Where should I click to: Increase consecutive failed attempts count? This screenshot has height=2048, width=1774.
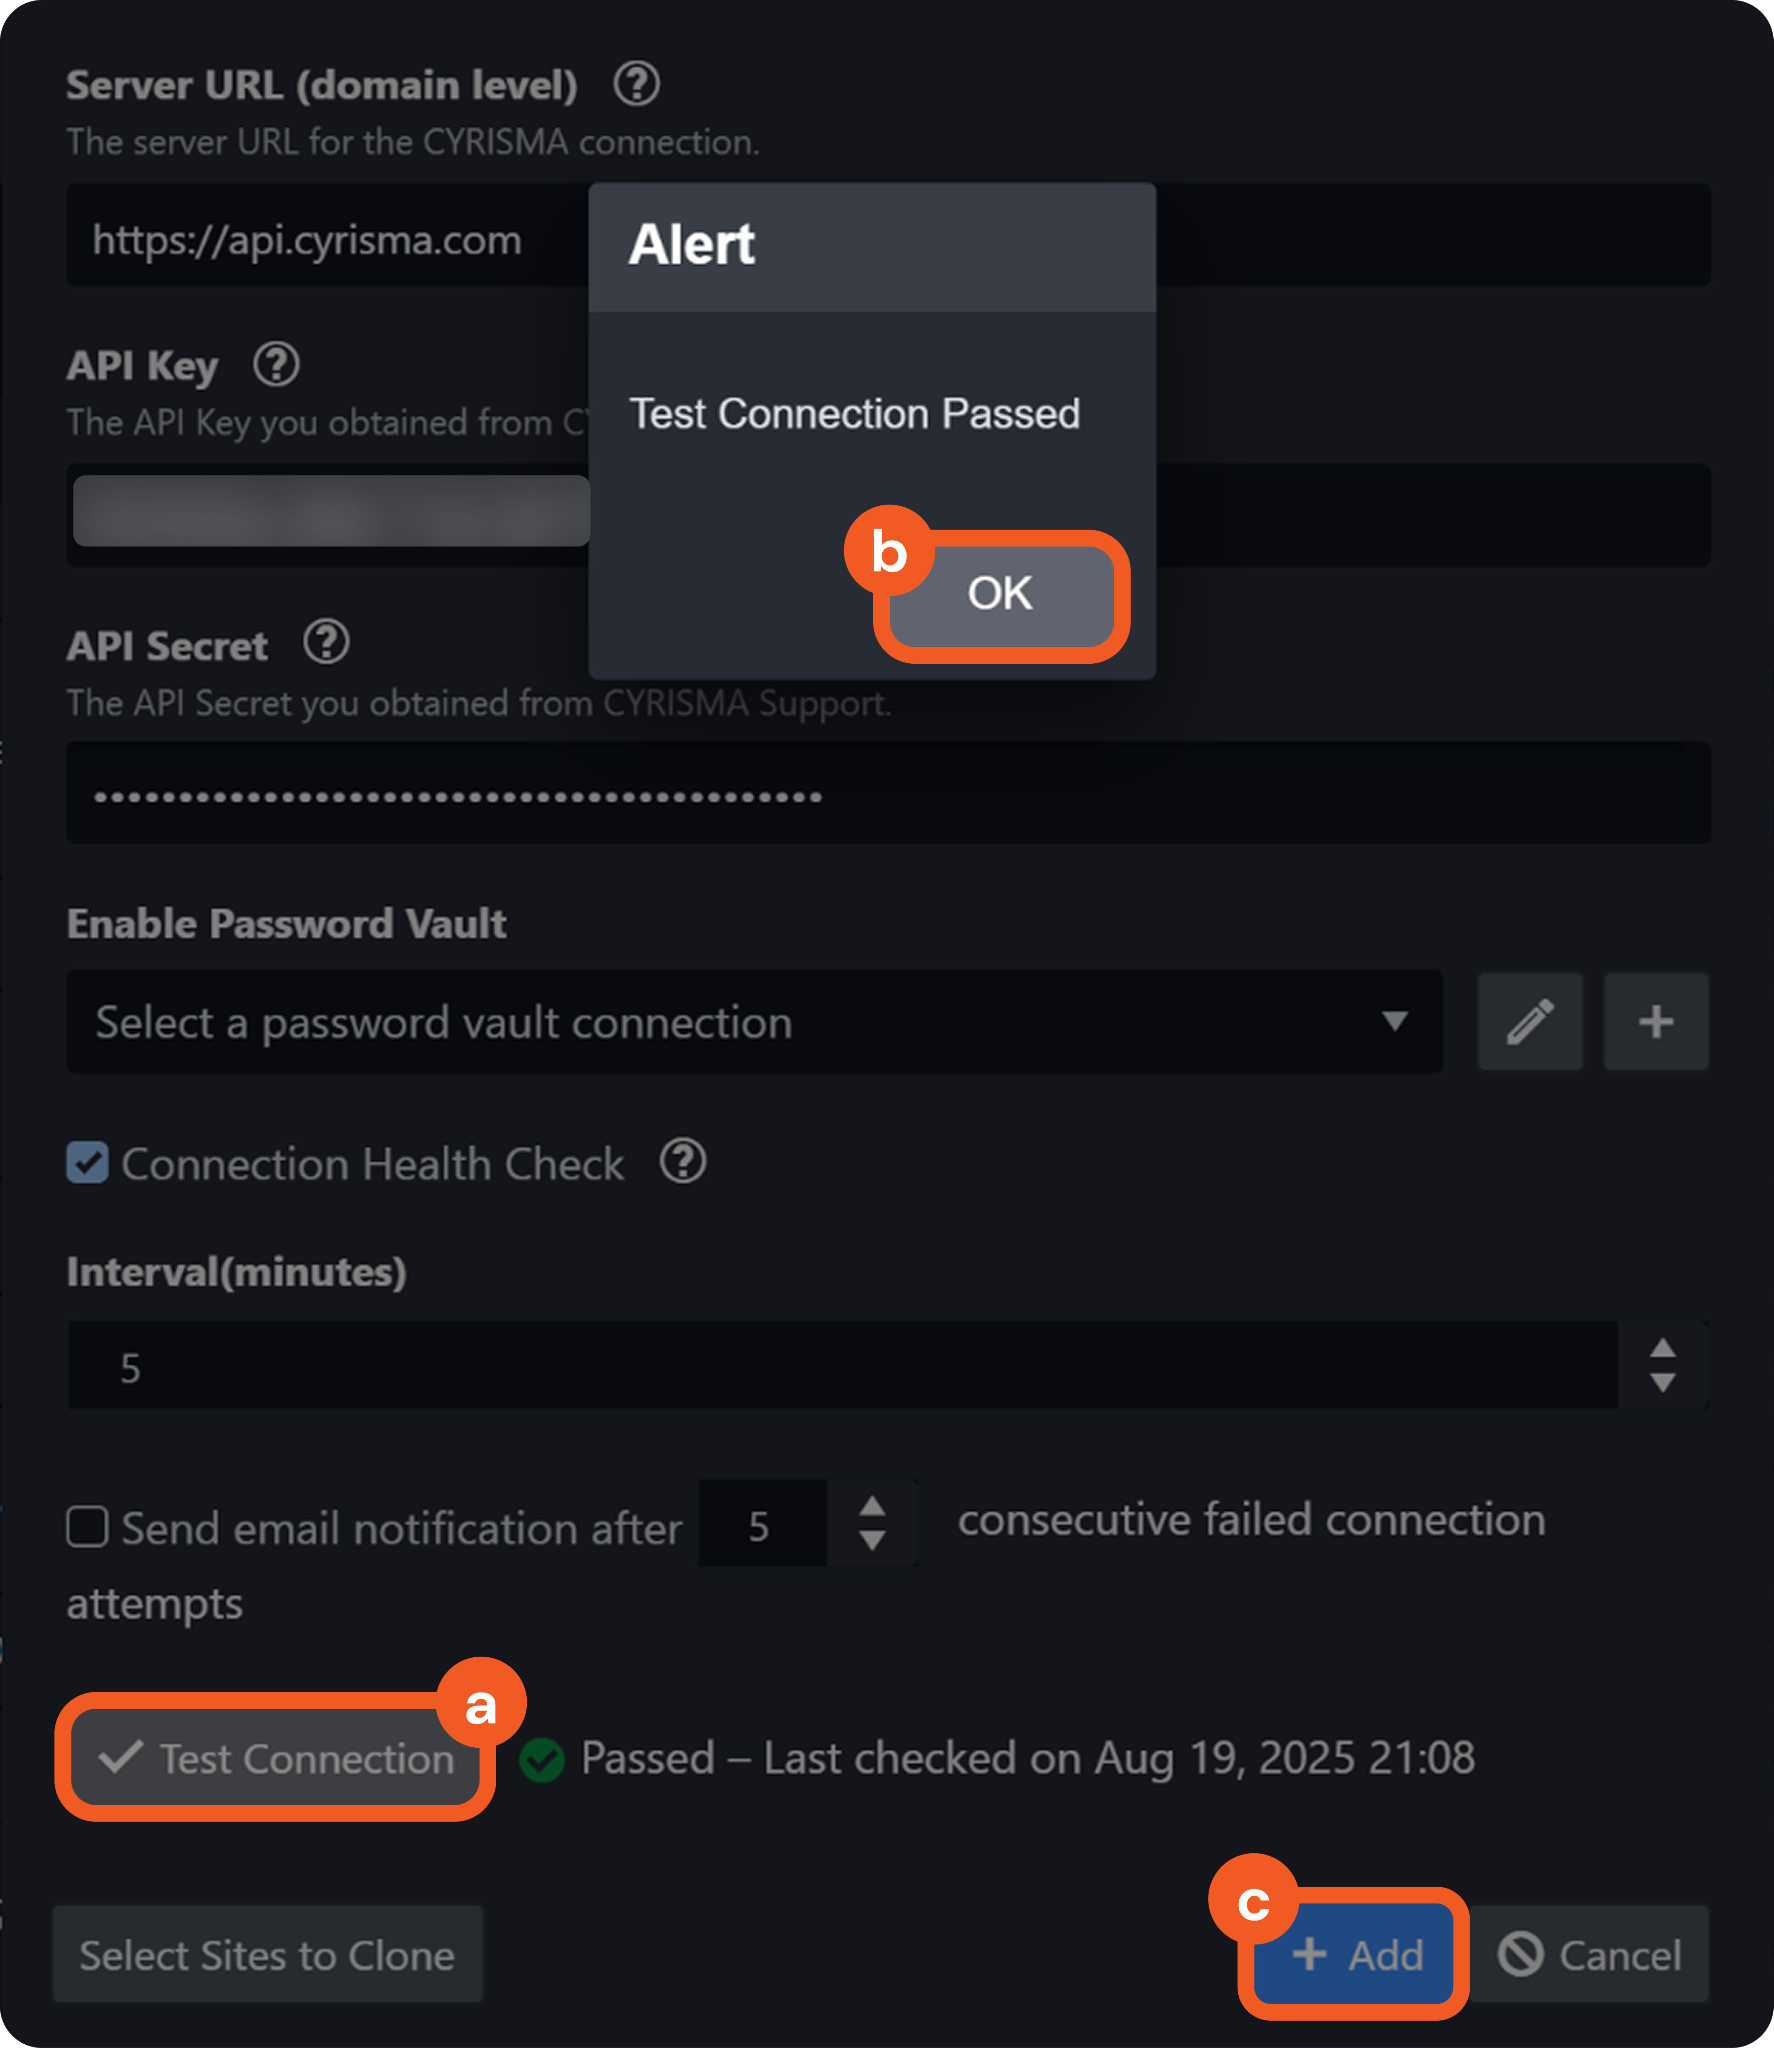[x=872, y=1507]
